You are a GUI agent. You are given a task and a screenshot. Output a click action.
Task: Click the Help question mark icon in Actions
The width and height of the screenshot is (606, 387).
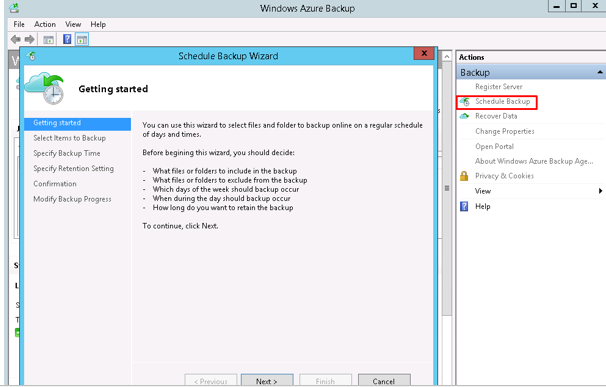pos(464,206)
